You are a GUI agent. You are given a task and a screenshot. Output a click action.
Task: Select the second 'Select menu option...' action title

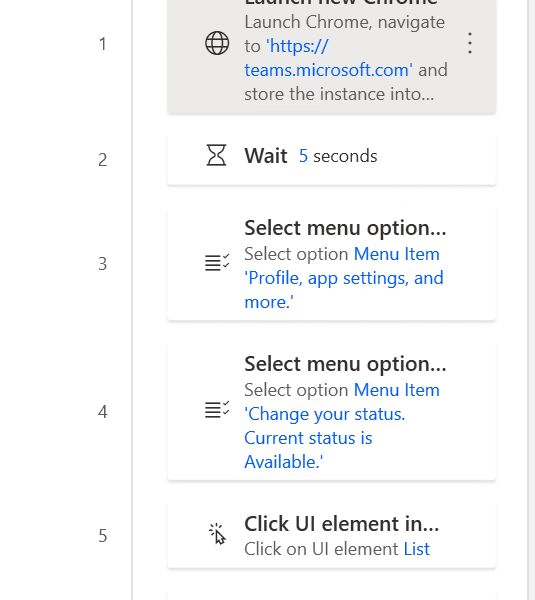pyautogui.click(x=346, y=364)
